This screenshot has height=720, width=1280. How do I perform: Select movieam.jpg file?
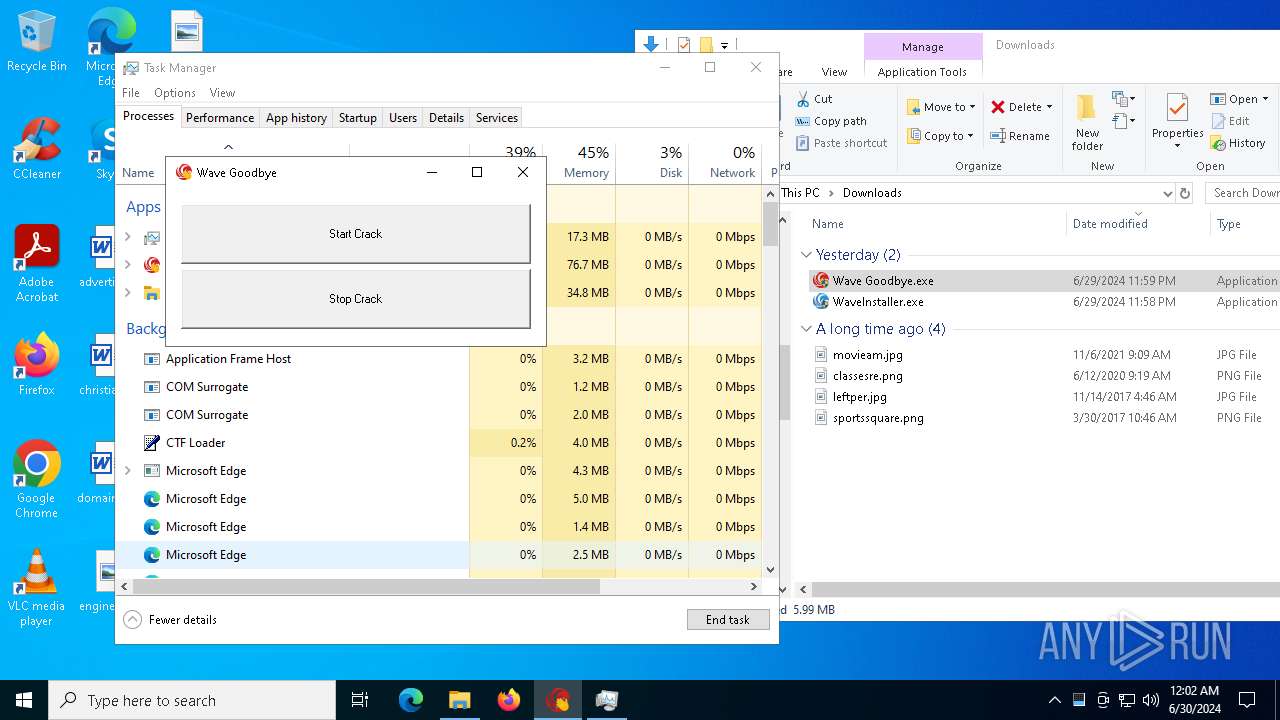pyautogui.click(x=867, y=355)
